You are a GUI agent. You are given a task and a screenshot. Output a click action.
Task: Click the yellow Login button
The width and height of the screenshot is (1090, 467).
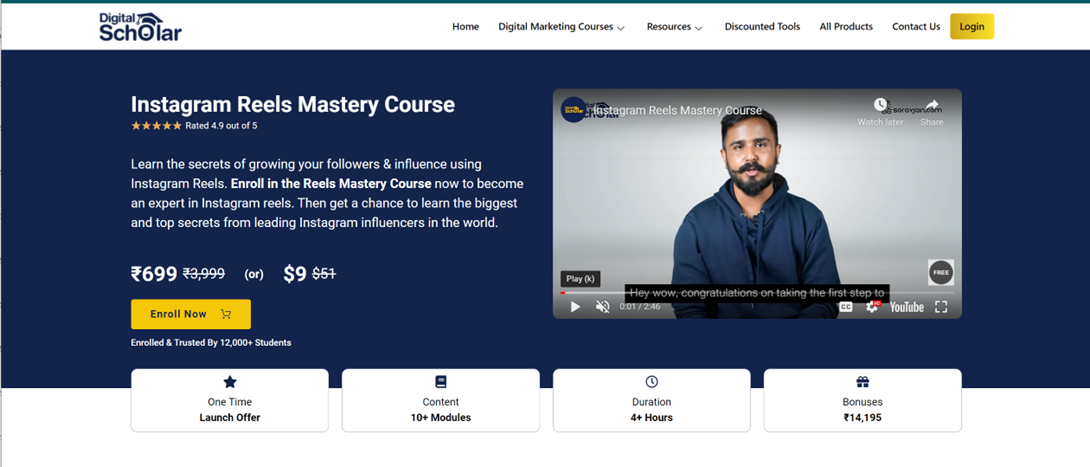click(972, 26)
